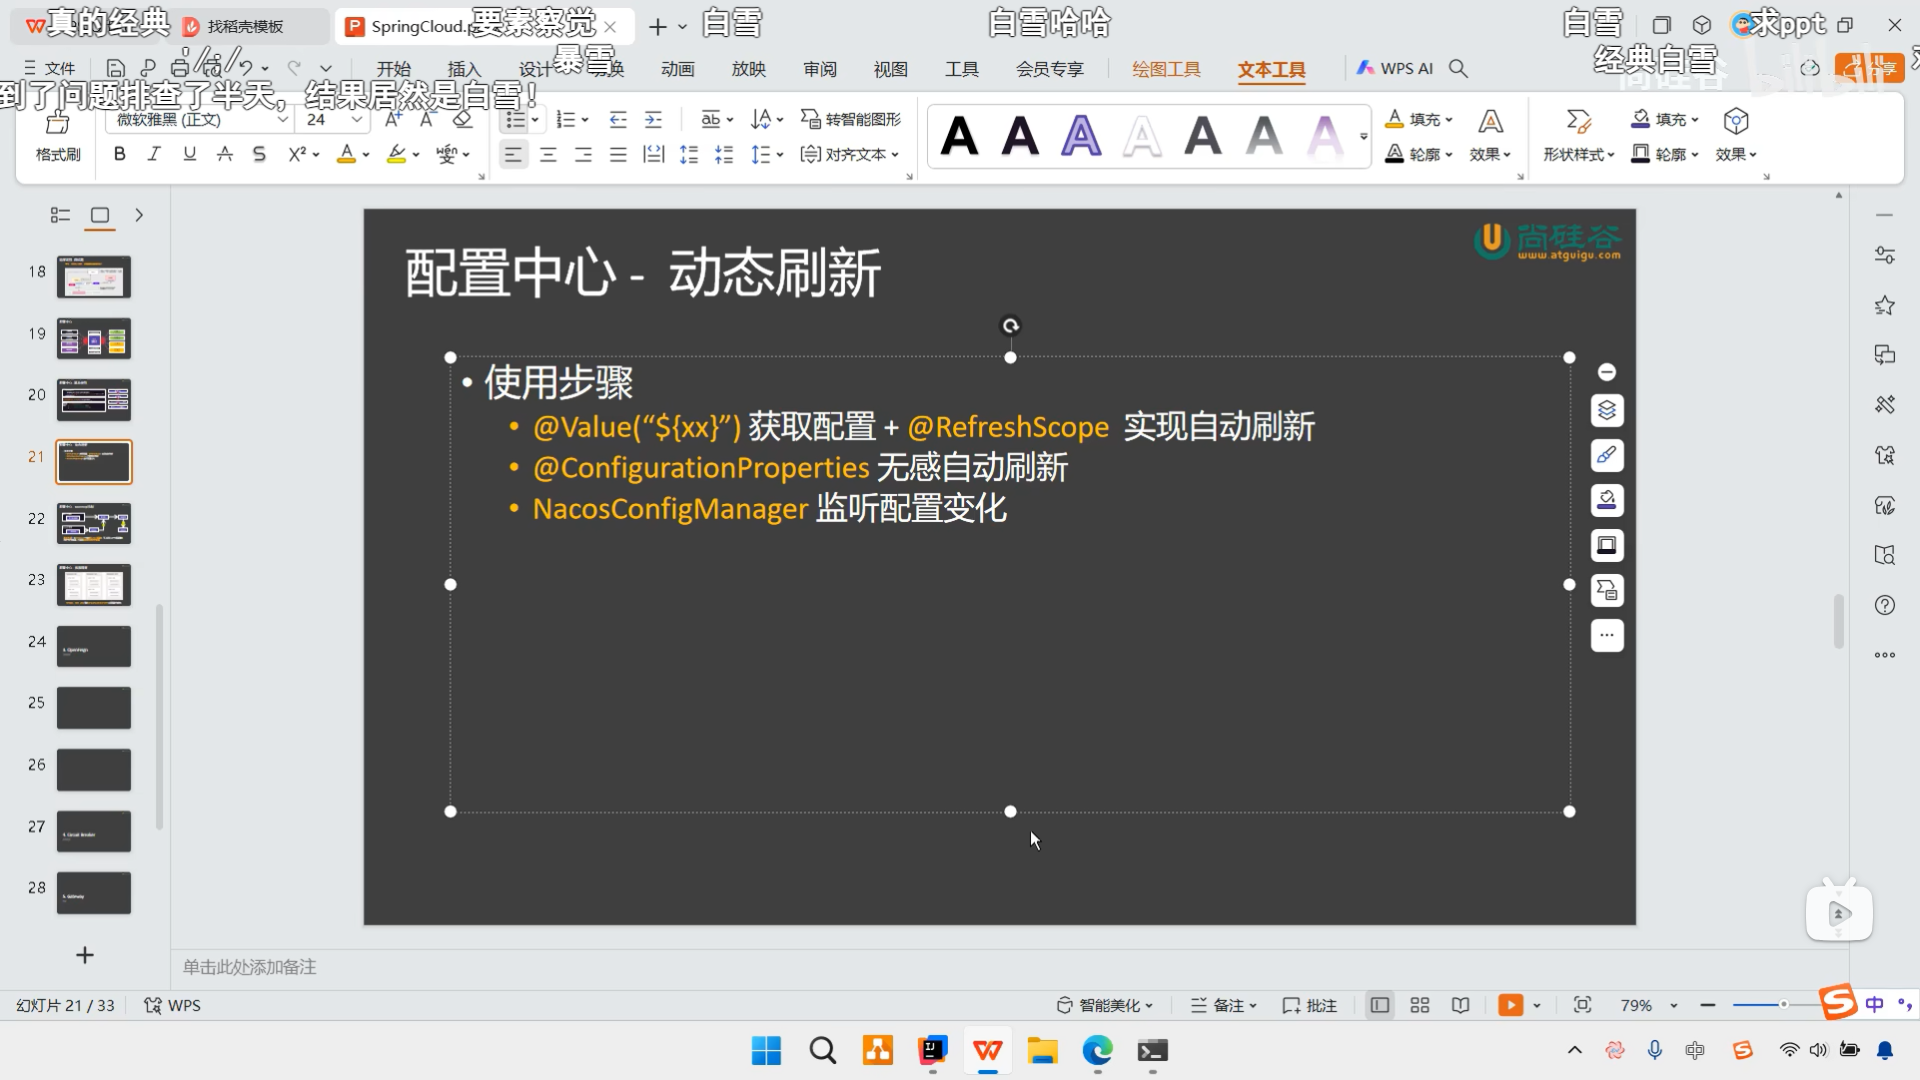Screen dimensions: 1920x1080
Task: Toggle bold formatting
Action: point(119,153)
